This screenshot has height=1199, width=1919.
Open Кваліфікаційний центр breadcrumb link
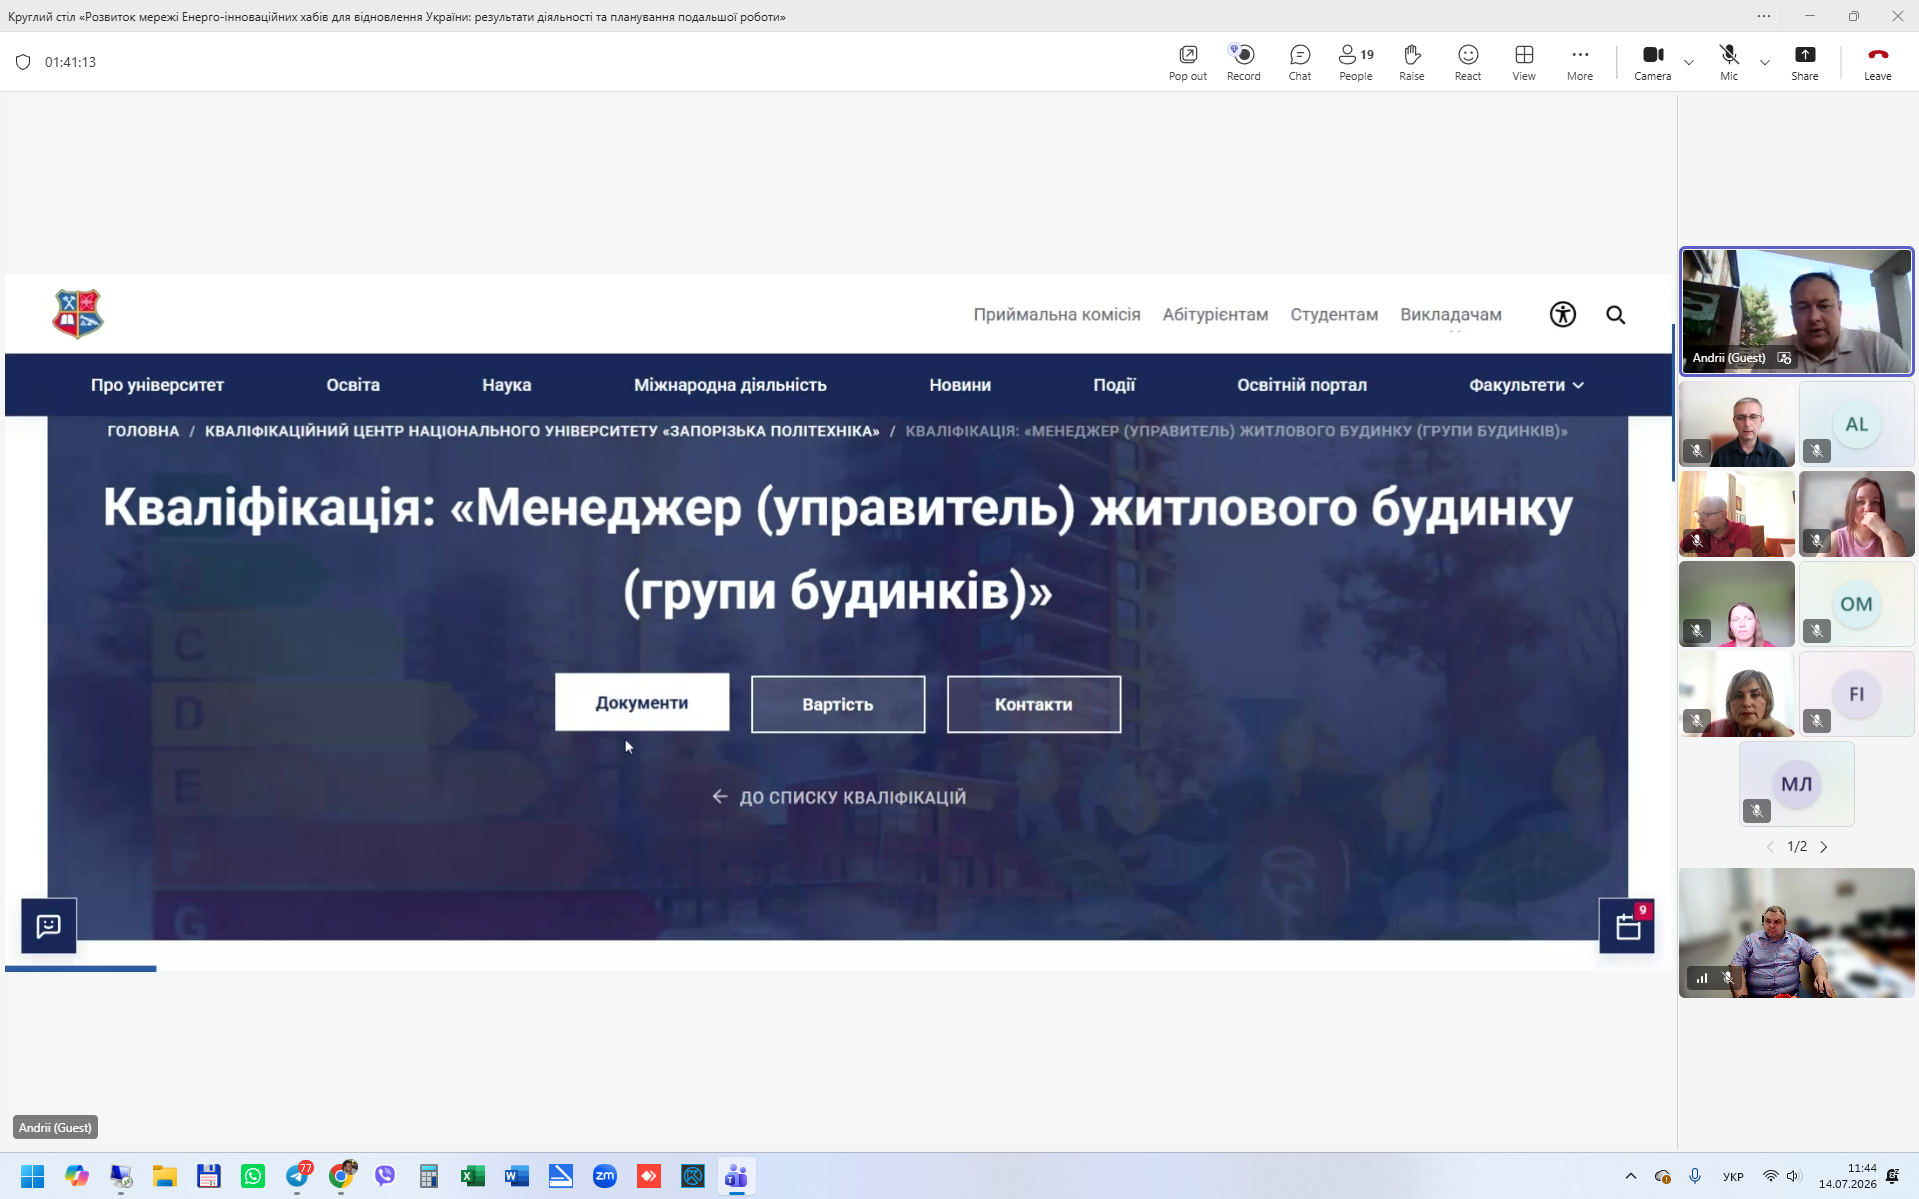[542, 431]
